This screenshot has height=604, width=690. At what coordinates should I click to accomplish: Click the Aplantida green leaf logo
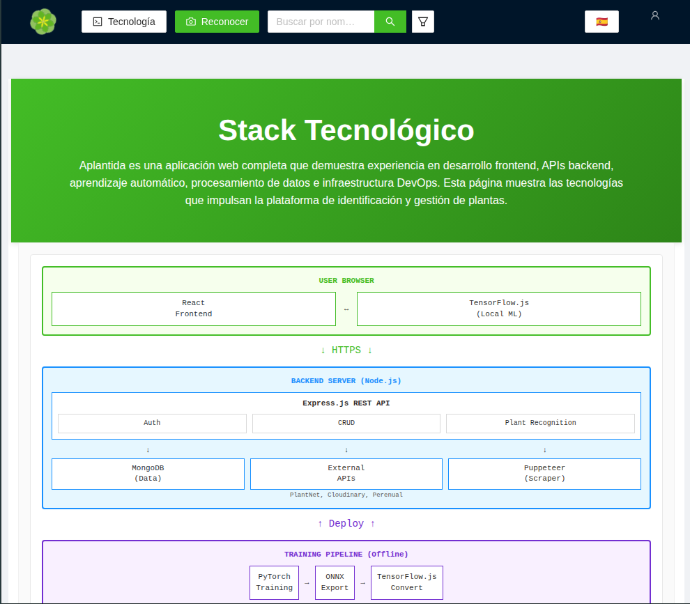43,21
